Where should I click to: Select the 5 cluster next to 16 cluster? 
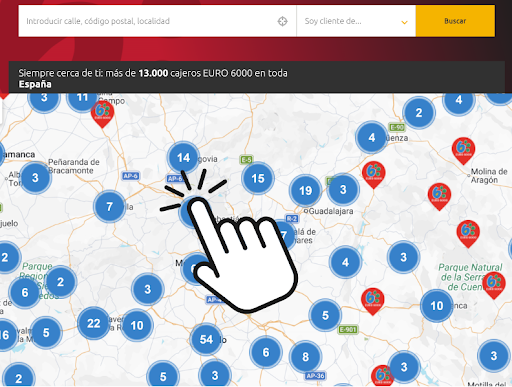(x=46, y=332)
